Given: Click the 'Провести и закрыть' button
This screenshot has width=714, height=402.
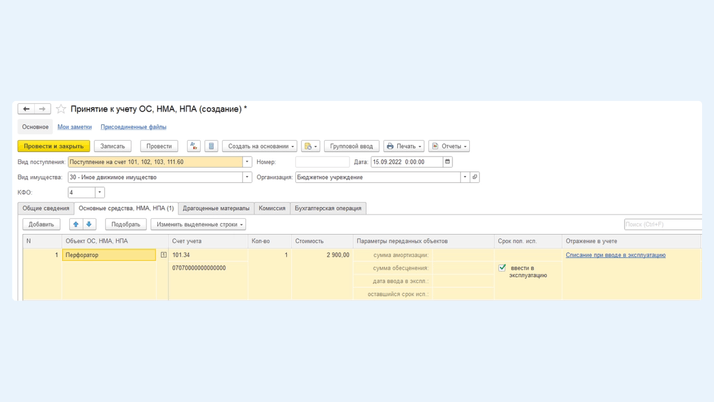Looking at the screenshot, I should 54,146.
